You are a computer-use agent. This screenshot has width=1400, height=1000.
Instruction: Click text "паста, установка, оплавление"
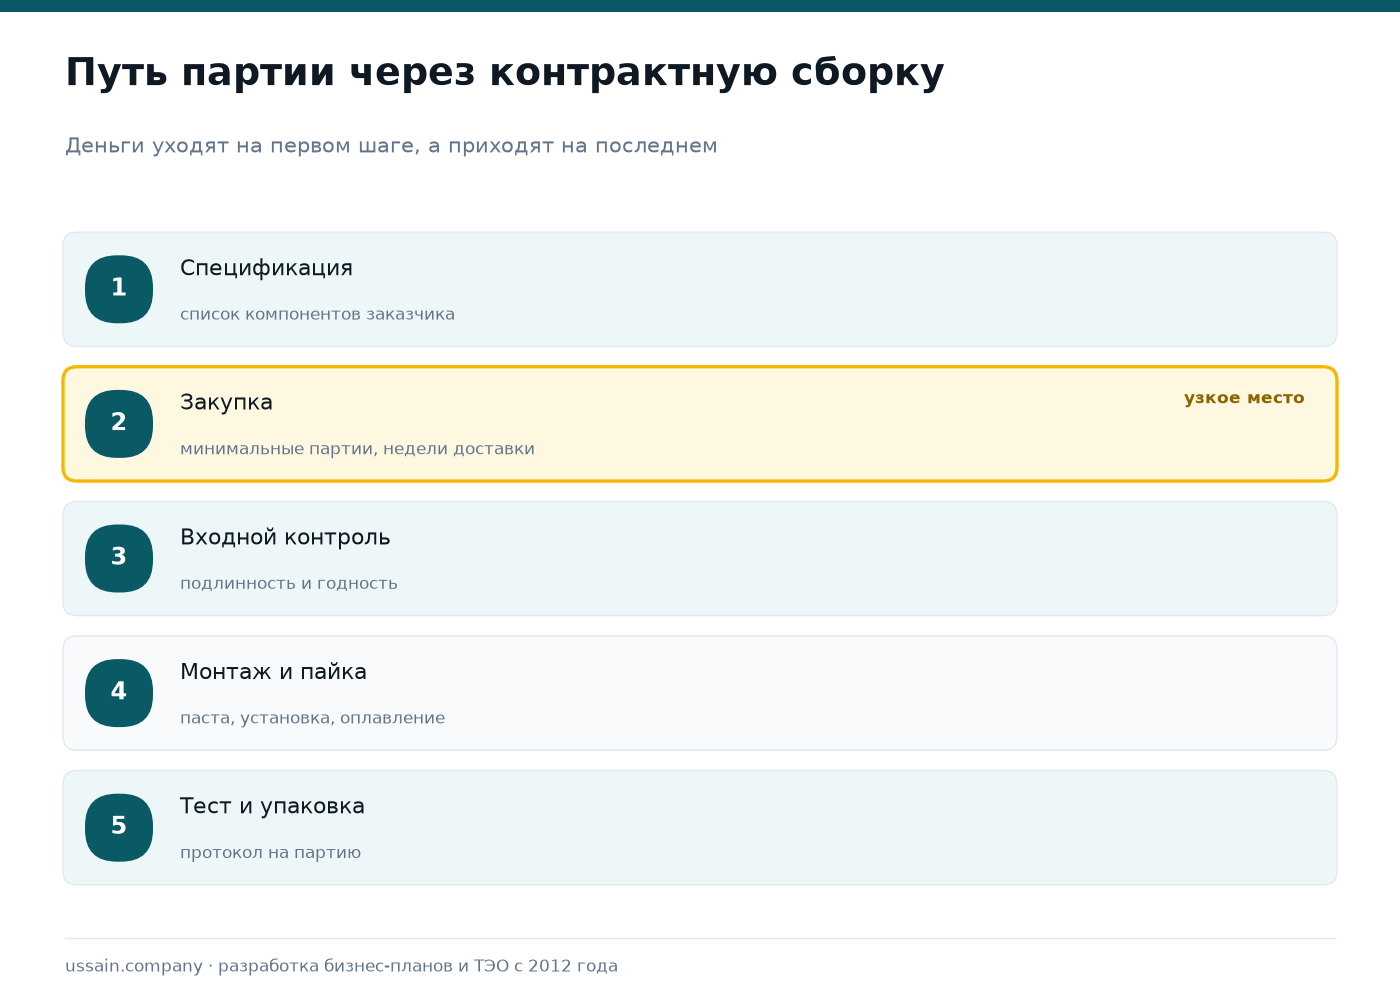[x=312, y=718]
